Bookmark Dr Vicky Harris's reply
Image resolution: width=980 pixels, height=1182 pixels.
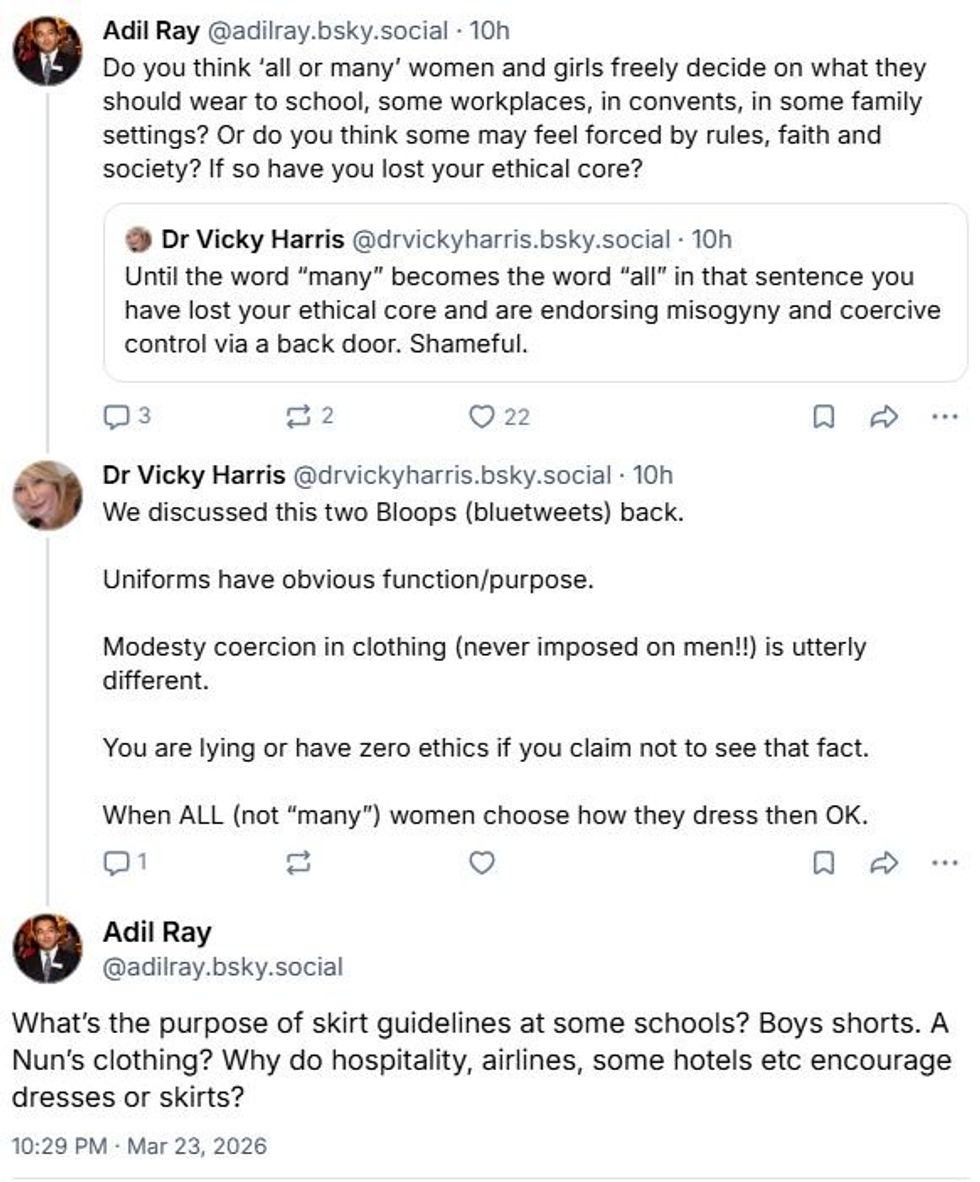[x=823, y=862]
